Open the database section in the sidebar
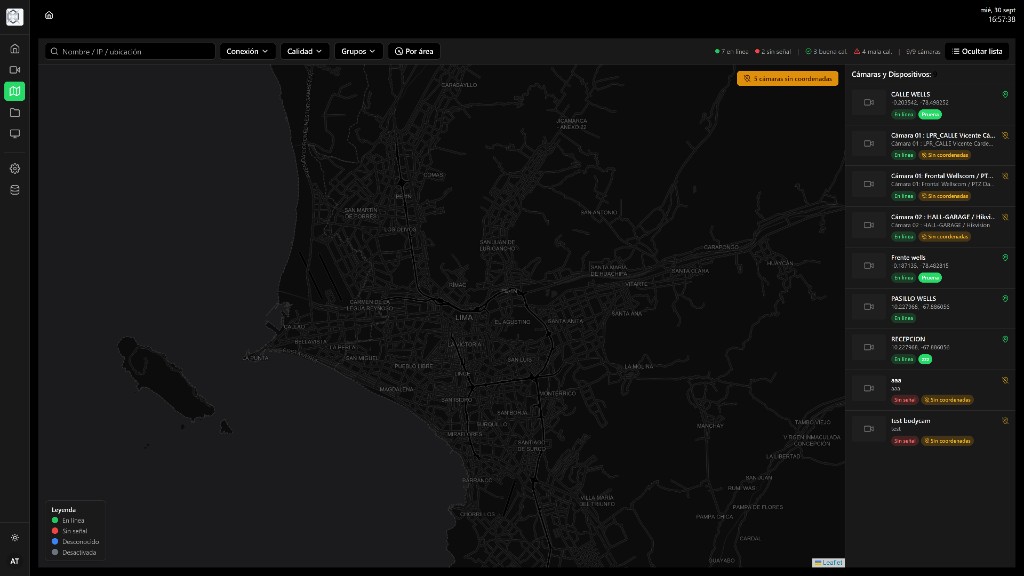 [x=14, y=190]
